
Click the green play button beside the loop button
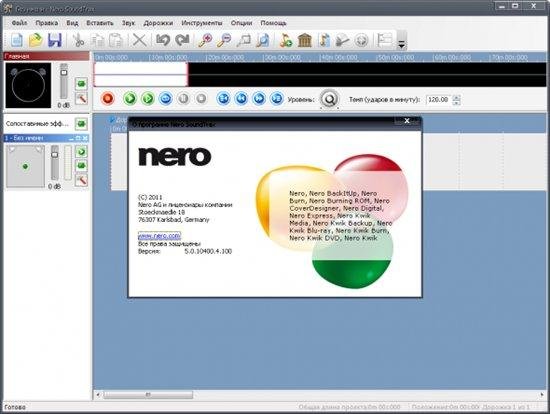(148, 99)
